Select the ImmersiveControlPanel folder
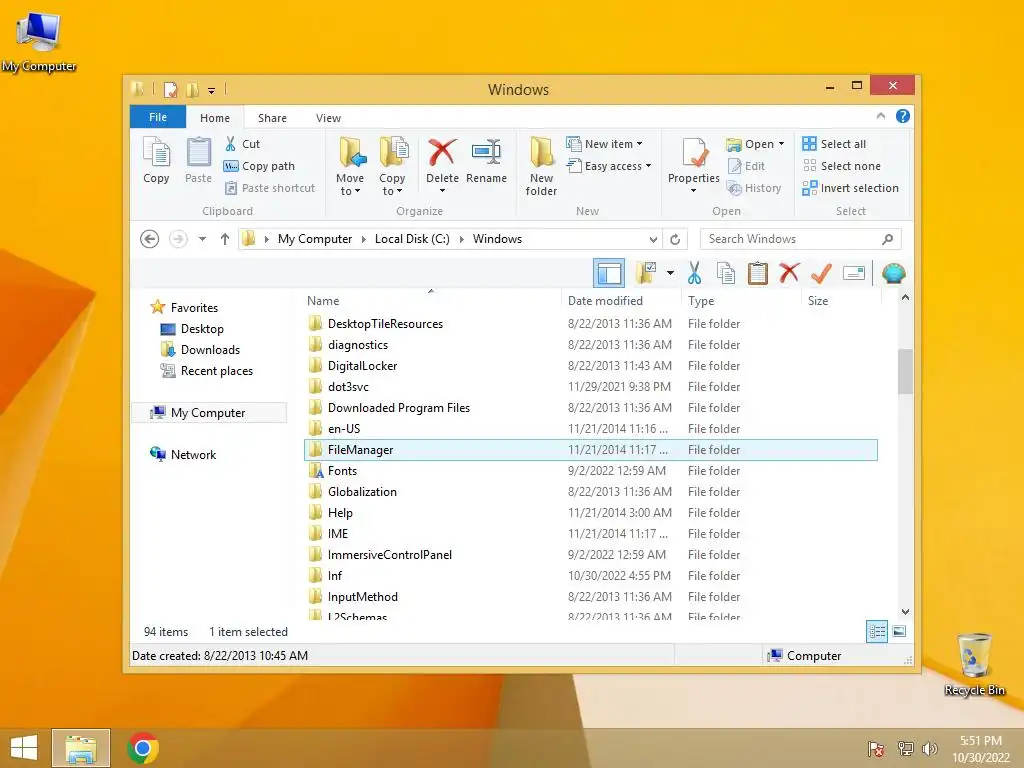 click(591, 555)
